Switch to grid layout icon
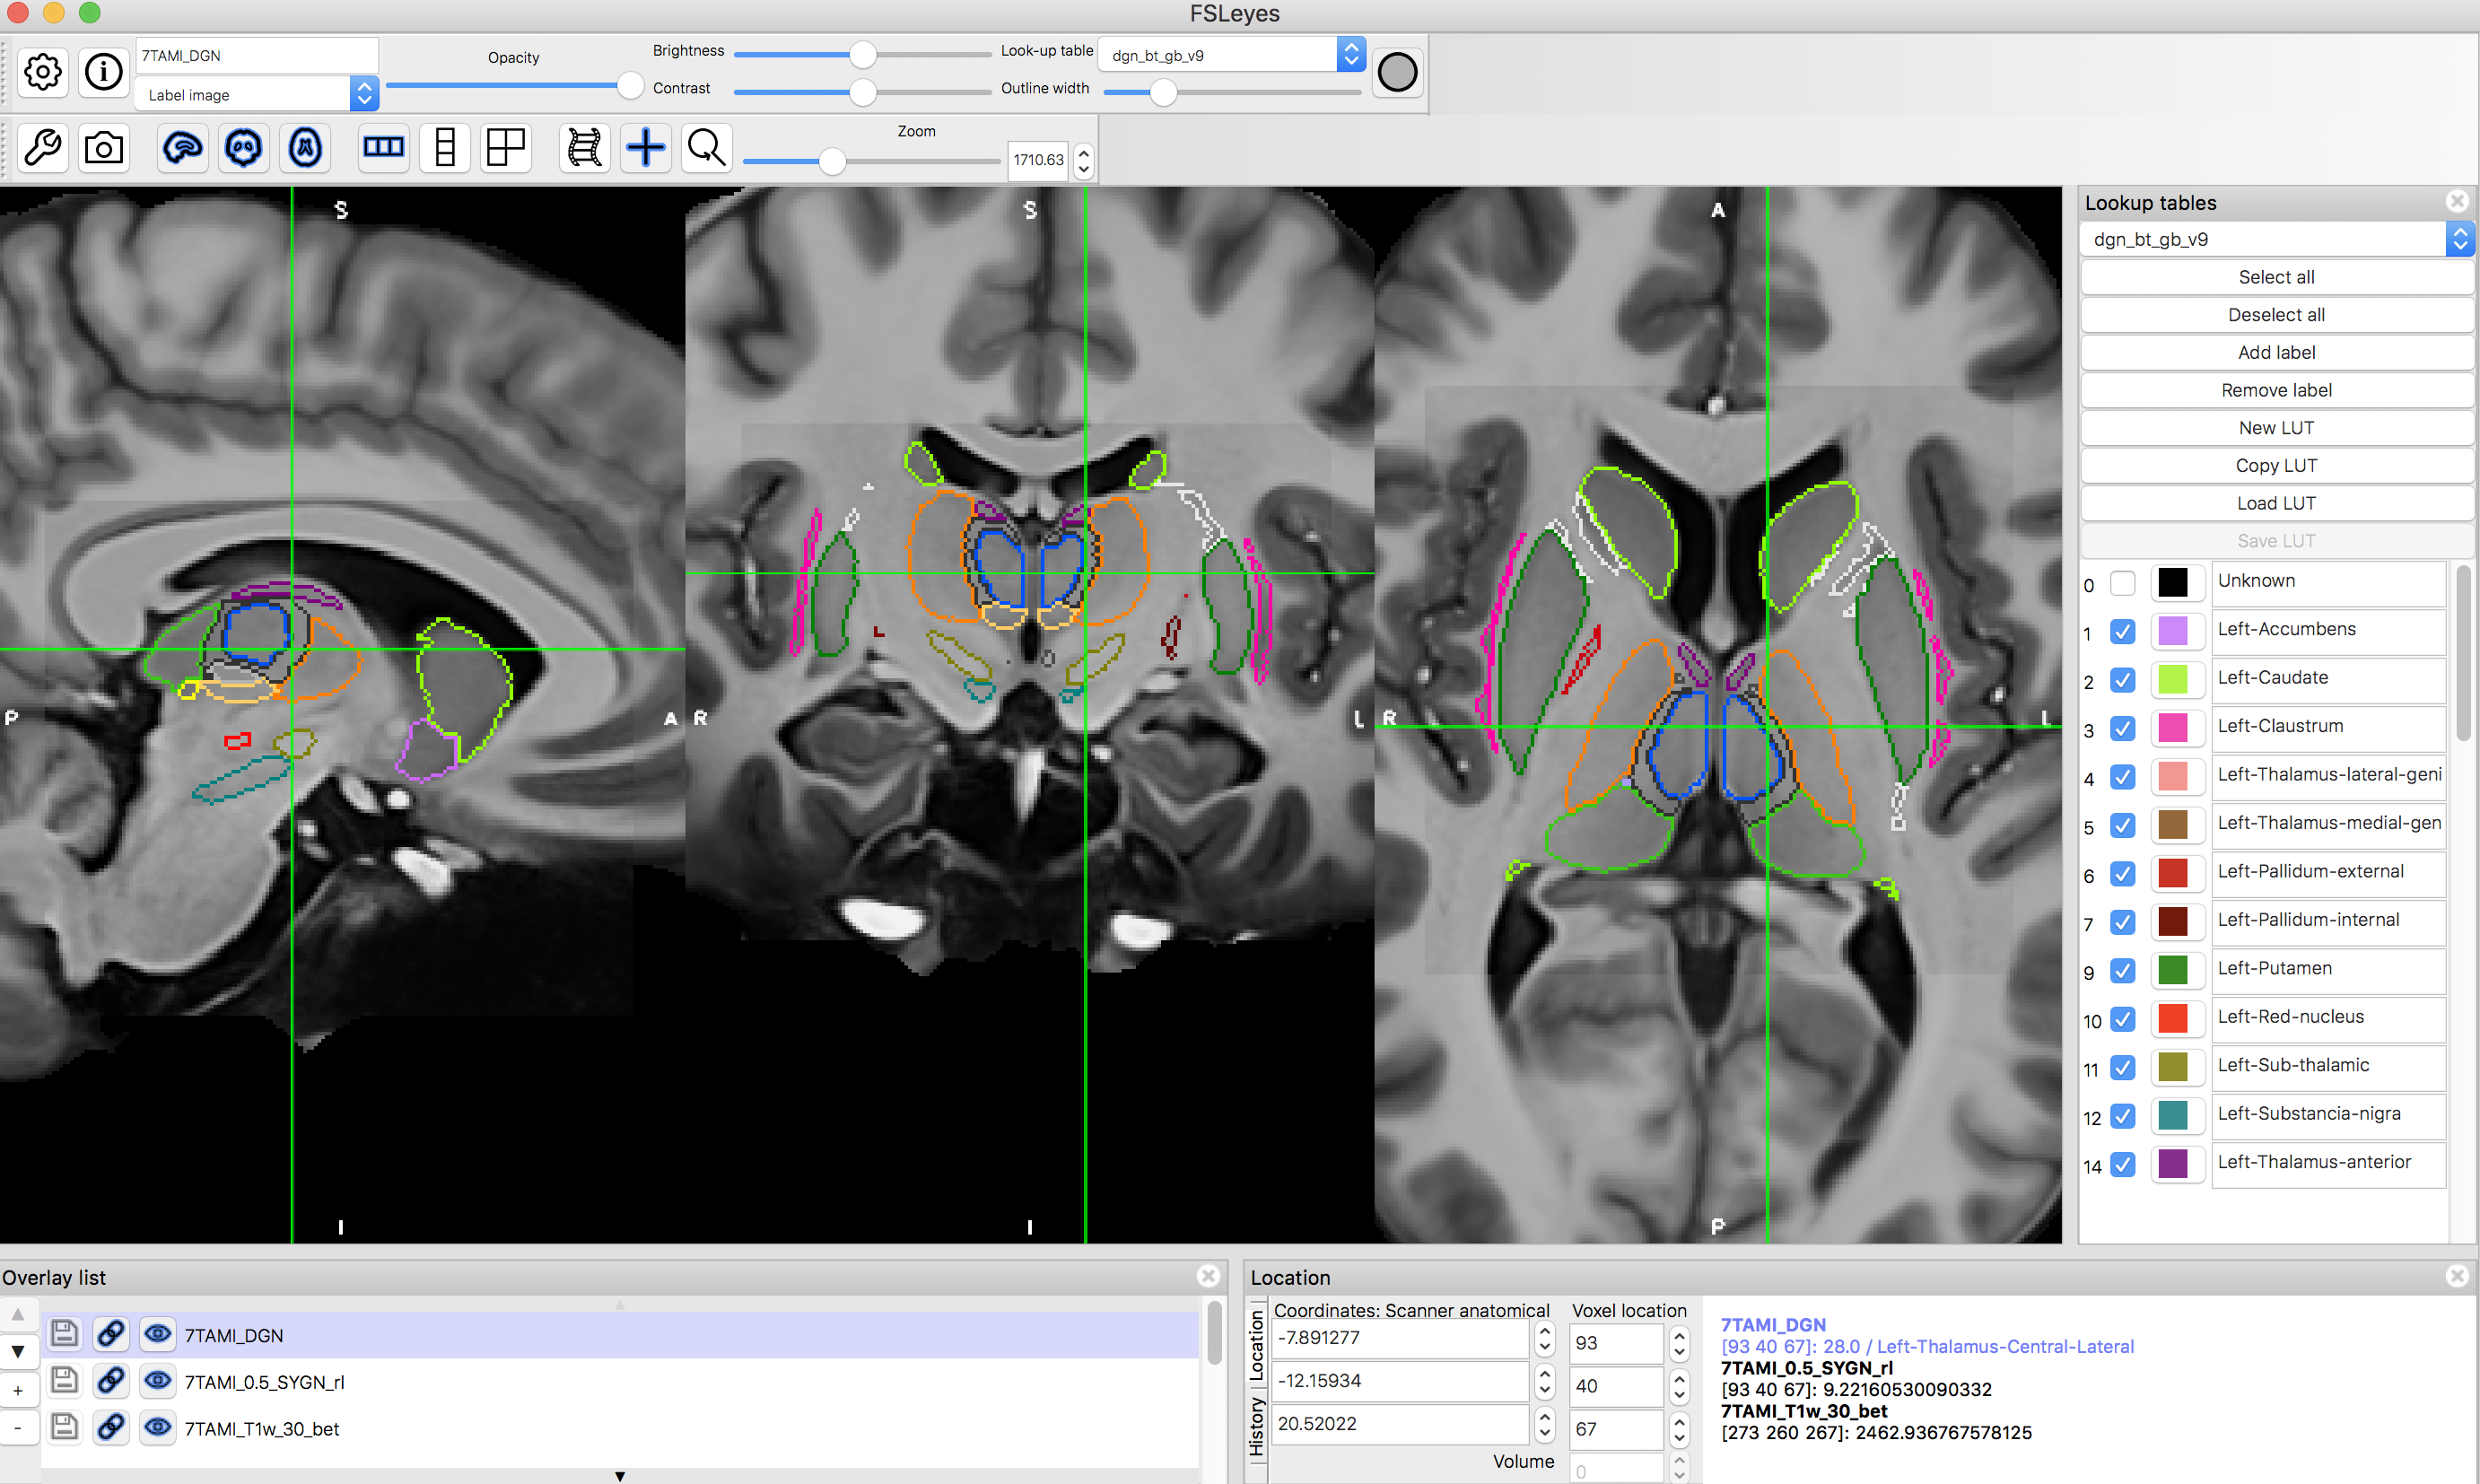 point(506,149)
